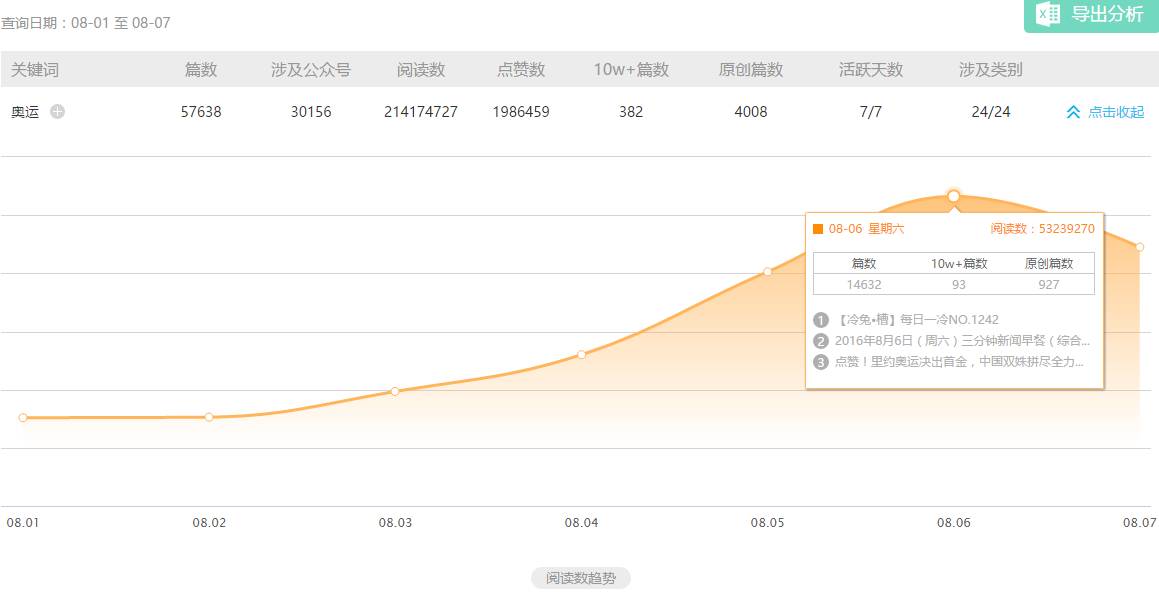Open the 点赞！里约奥运决出首金 article

(959, 362)
